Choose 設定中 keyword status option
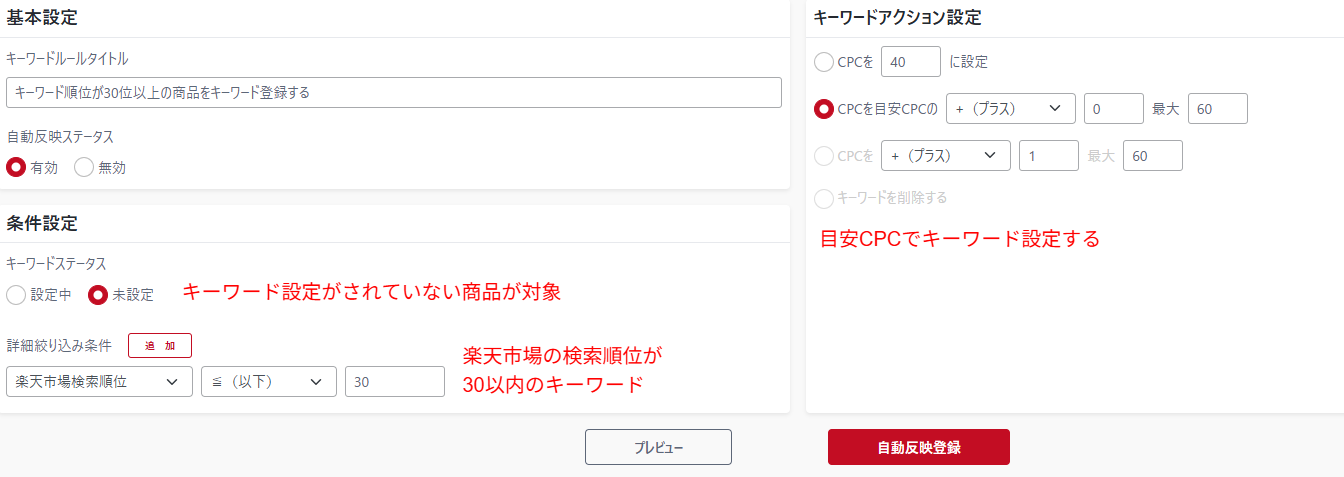Image resolution: width=1344 pixels, height=477 pixels. point(16,295)
